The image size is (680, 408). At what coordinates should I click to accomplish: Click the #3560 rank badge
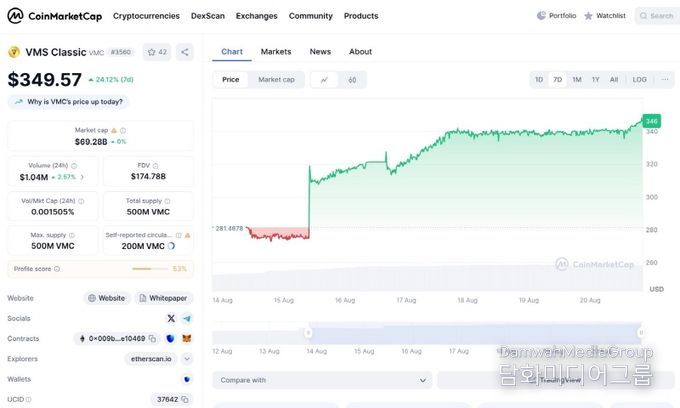point(121,52)
